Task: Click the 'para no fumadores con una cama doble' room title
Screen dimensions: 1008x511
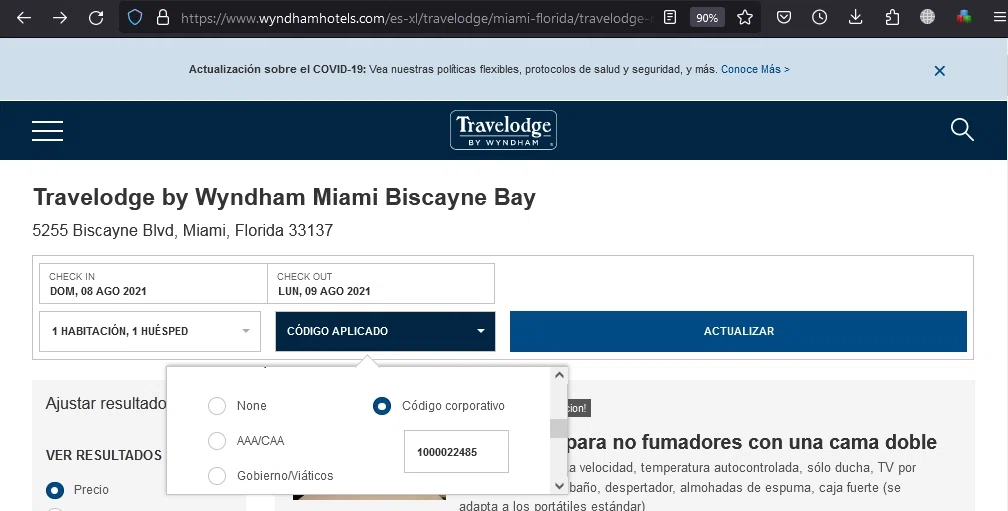Action: [752, 442]
